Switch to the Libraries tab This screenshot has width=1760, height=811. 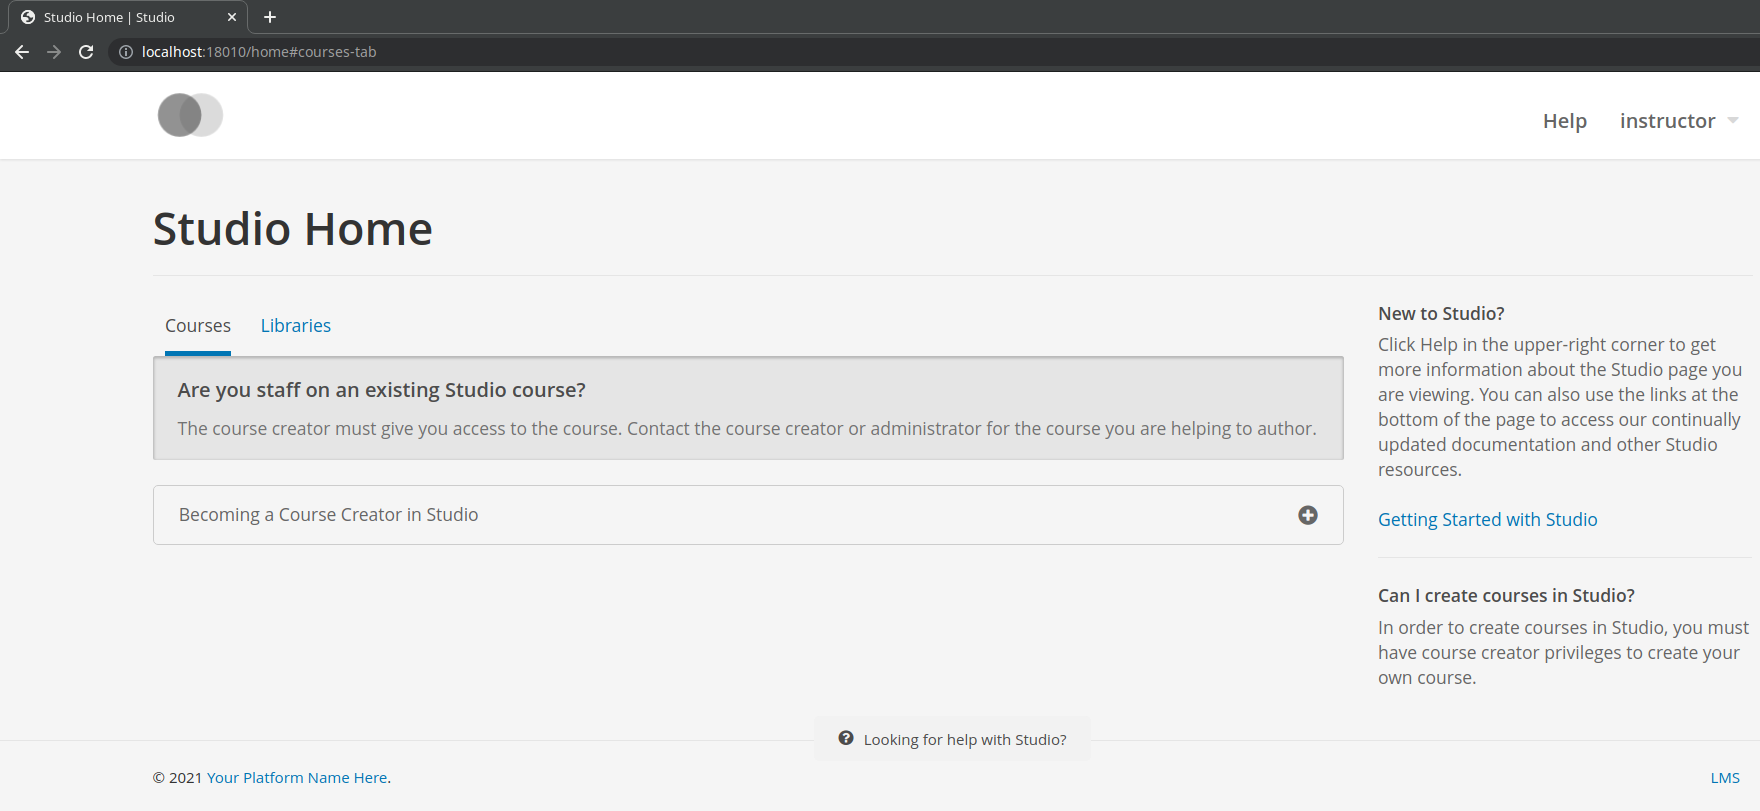296,326
